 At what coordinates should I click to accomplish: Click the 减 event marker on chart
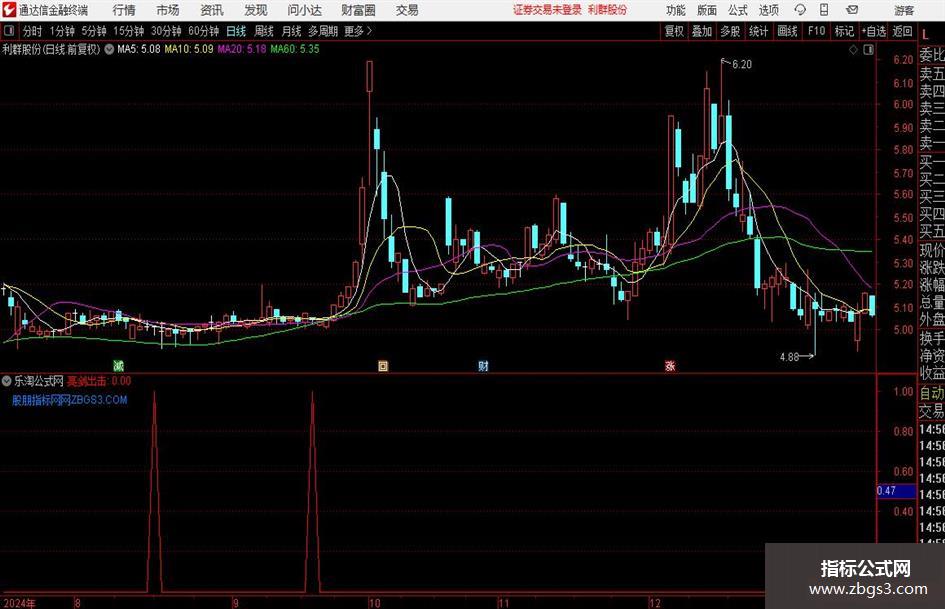[119, 365]
